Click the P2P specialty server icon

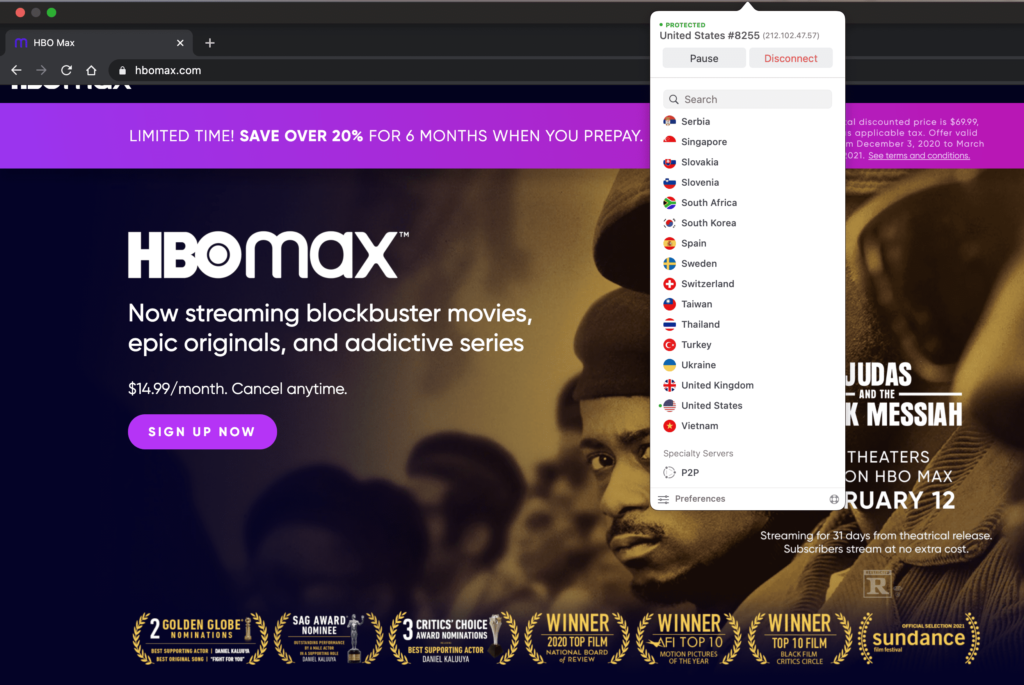[x=669, y=472]
